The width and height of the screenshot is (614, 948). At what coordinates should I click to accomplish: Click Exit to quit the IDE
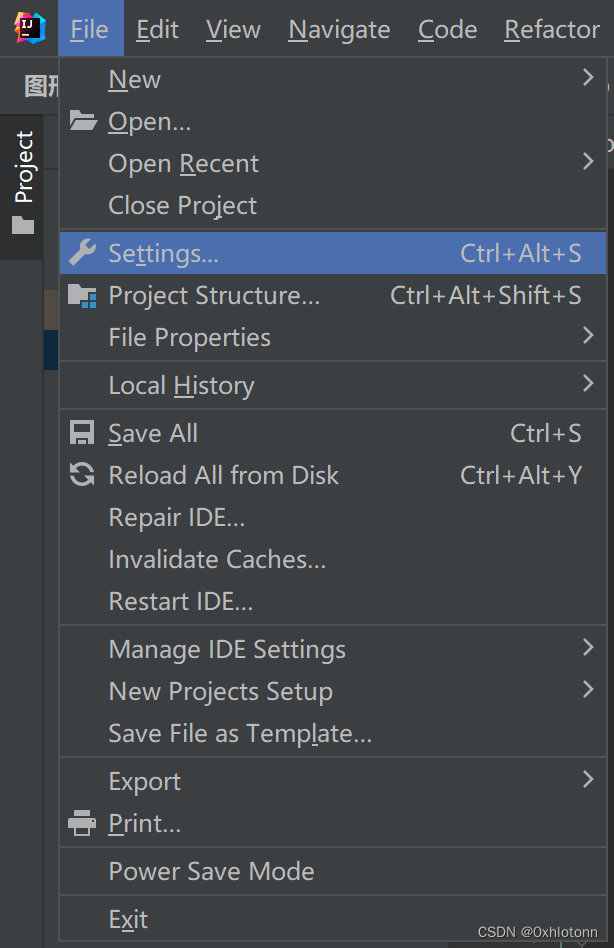click(128, 919)
